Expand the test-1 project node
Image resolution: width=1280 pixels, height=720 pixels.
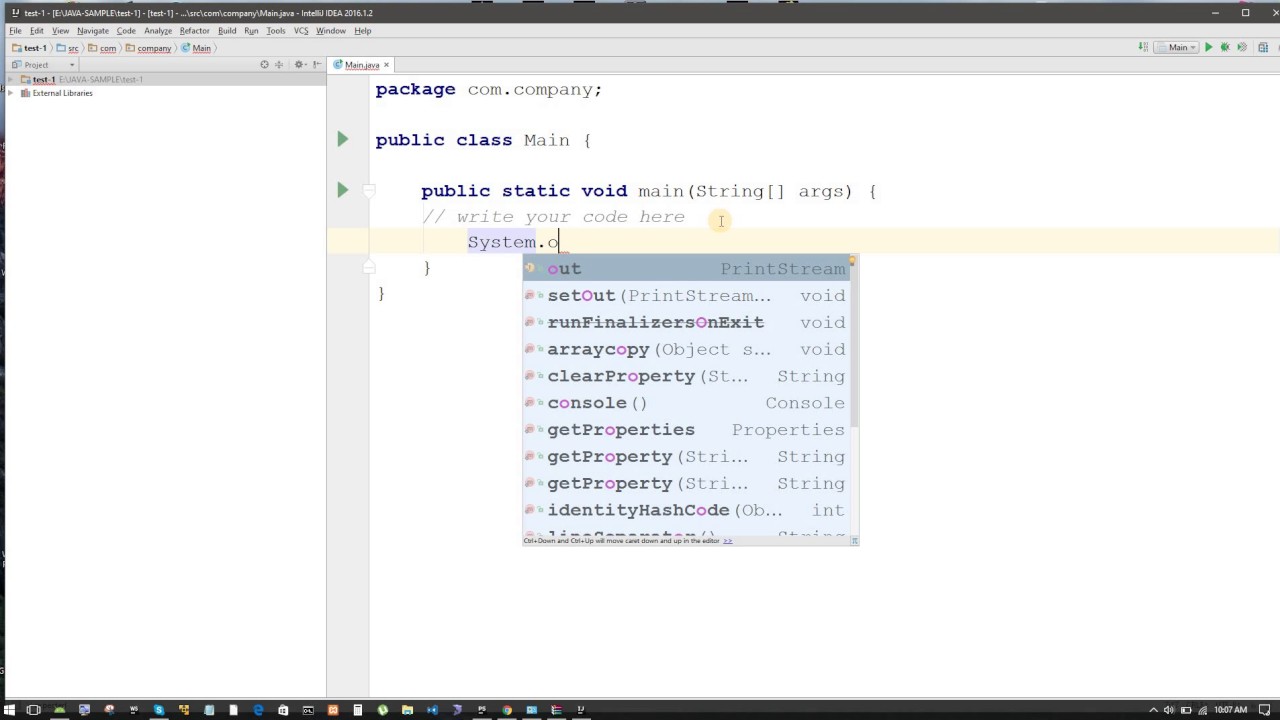12,79
